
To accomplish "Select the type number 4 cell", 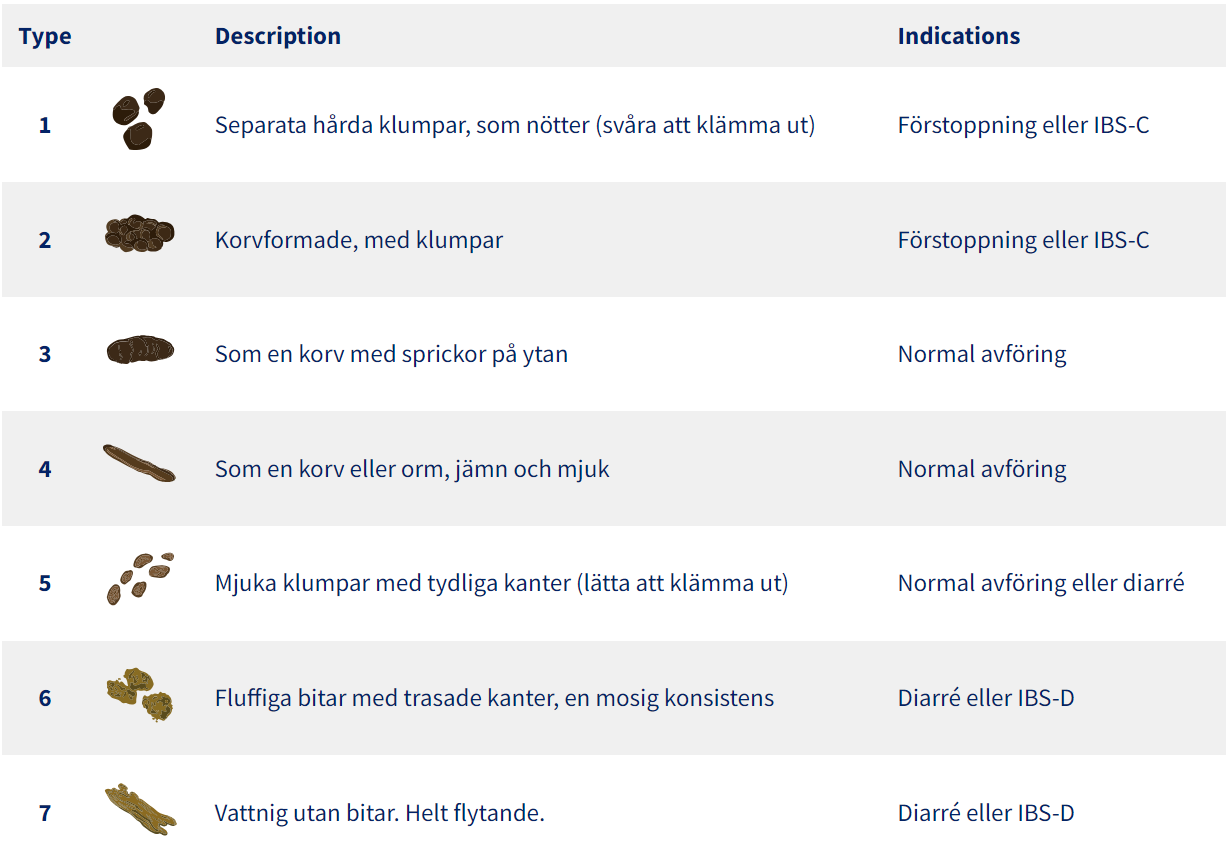I will [x=45, y=469].
